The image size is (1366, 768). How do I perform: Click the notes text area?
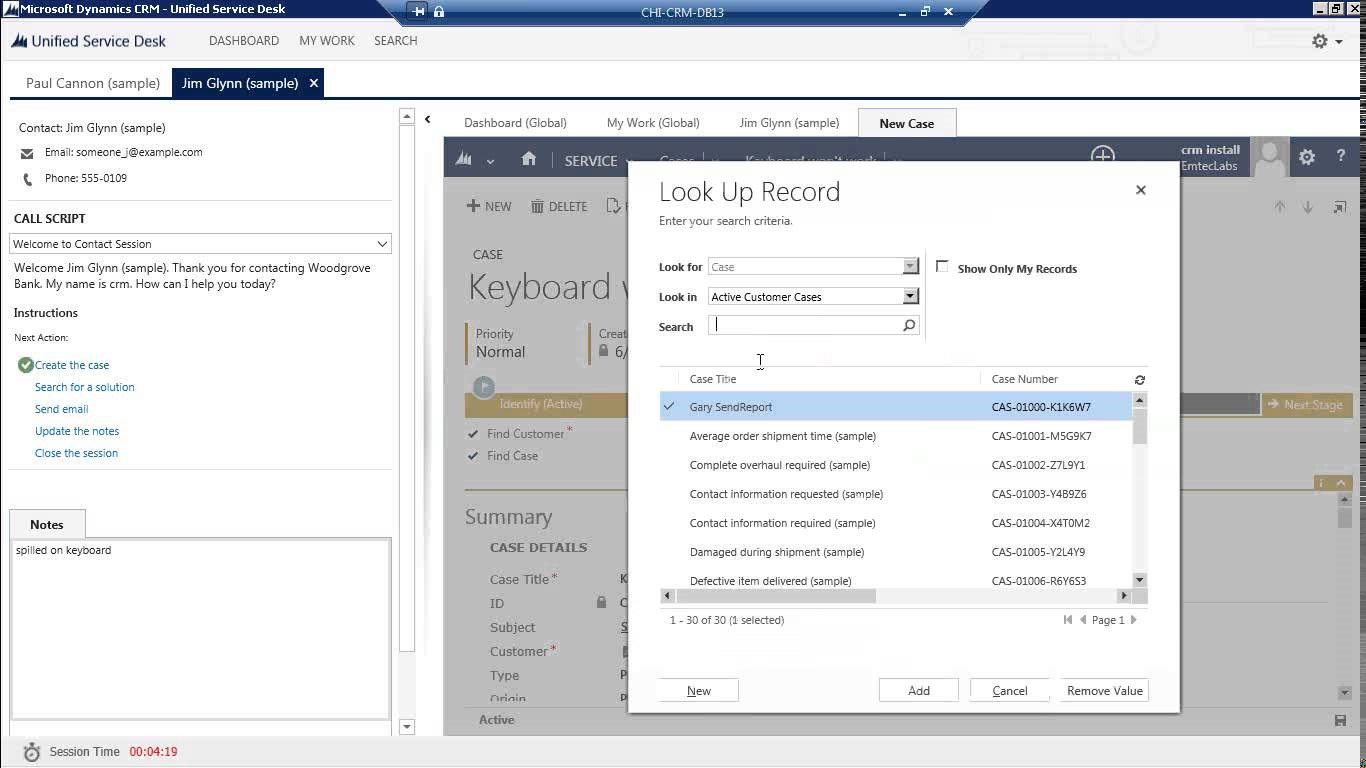click(x=200, y=629)
